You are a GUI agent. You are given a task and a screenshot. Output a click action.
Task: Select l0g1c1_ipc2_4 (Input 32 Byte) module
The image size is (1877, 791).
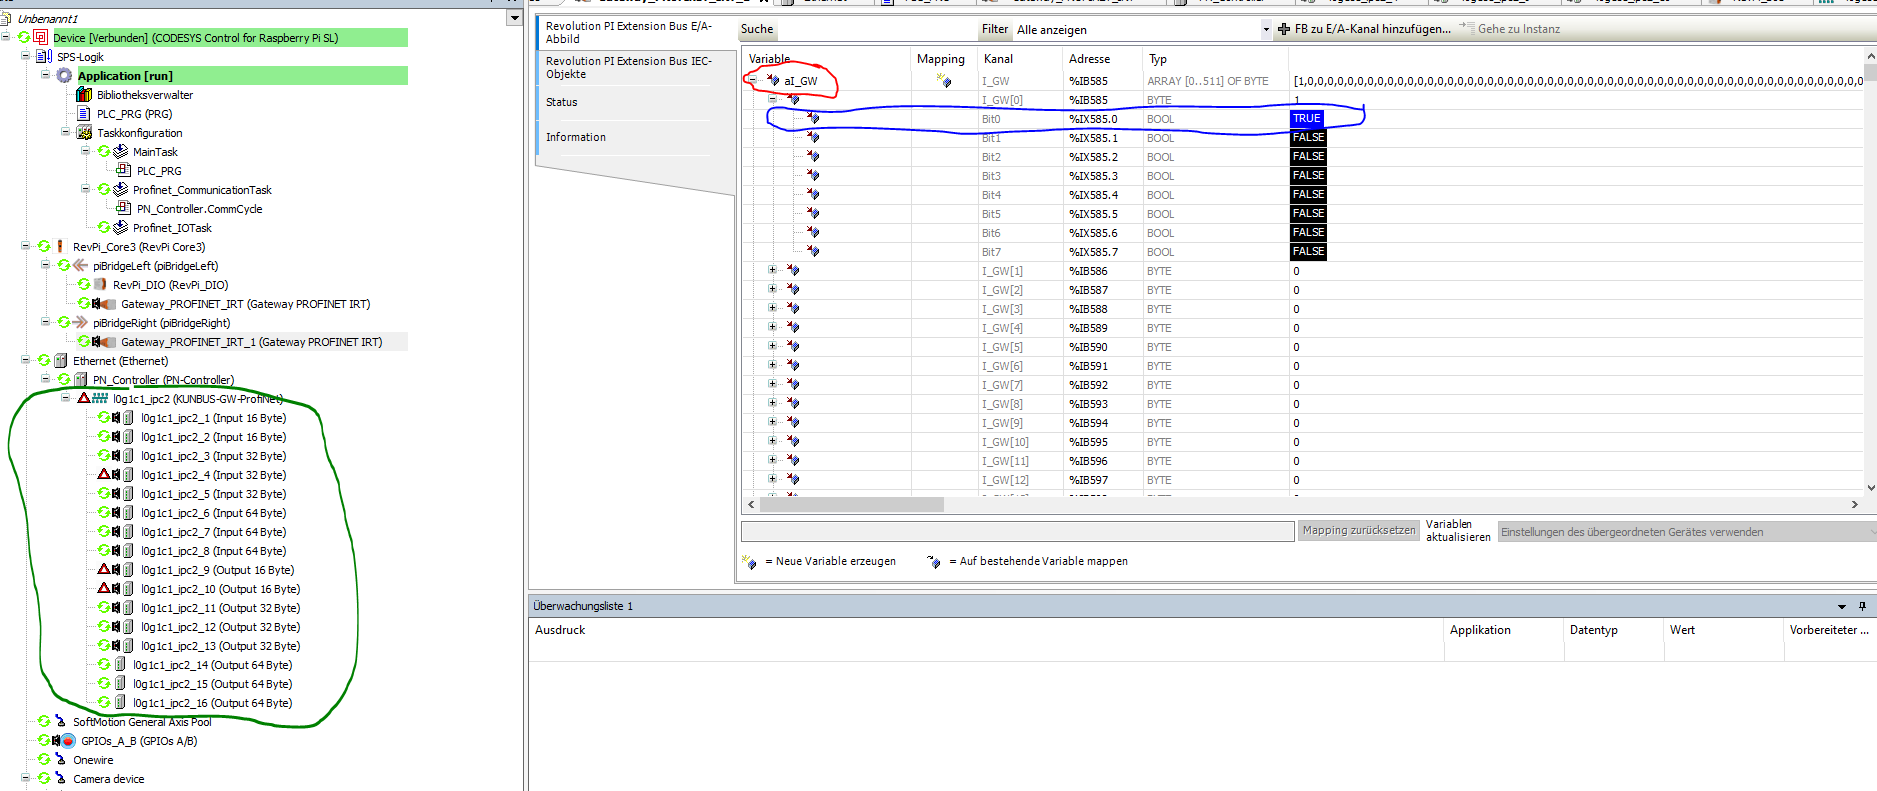(213, 475)
